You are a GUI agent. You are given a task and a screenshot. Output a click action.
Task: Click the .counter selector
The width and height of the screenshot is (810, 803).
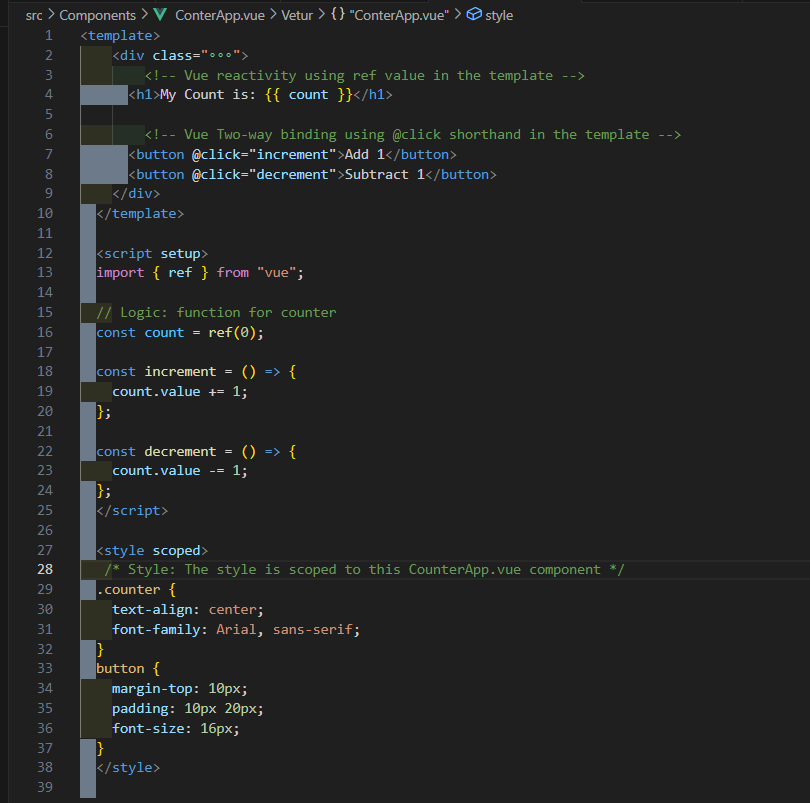pos(128,590)
